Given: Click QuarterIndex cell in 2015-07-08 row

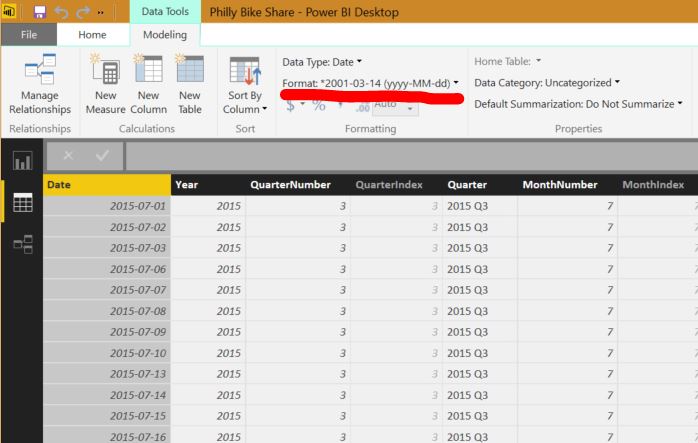Looking at the screenshot, I should point(396,311).
